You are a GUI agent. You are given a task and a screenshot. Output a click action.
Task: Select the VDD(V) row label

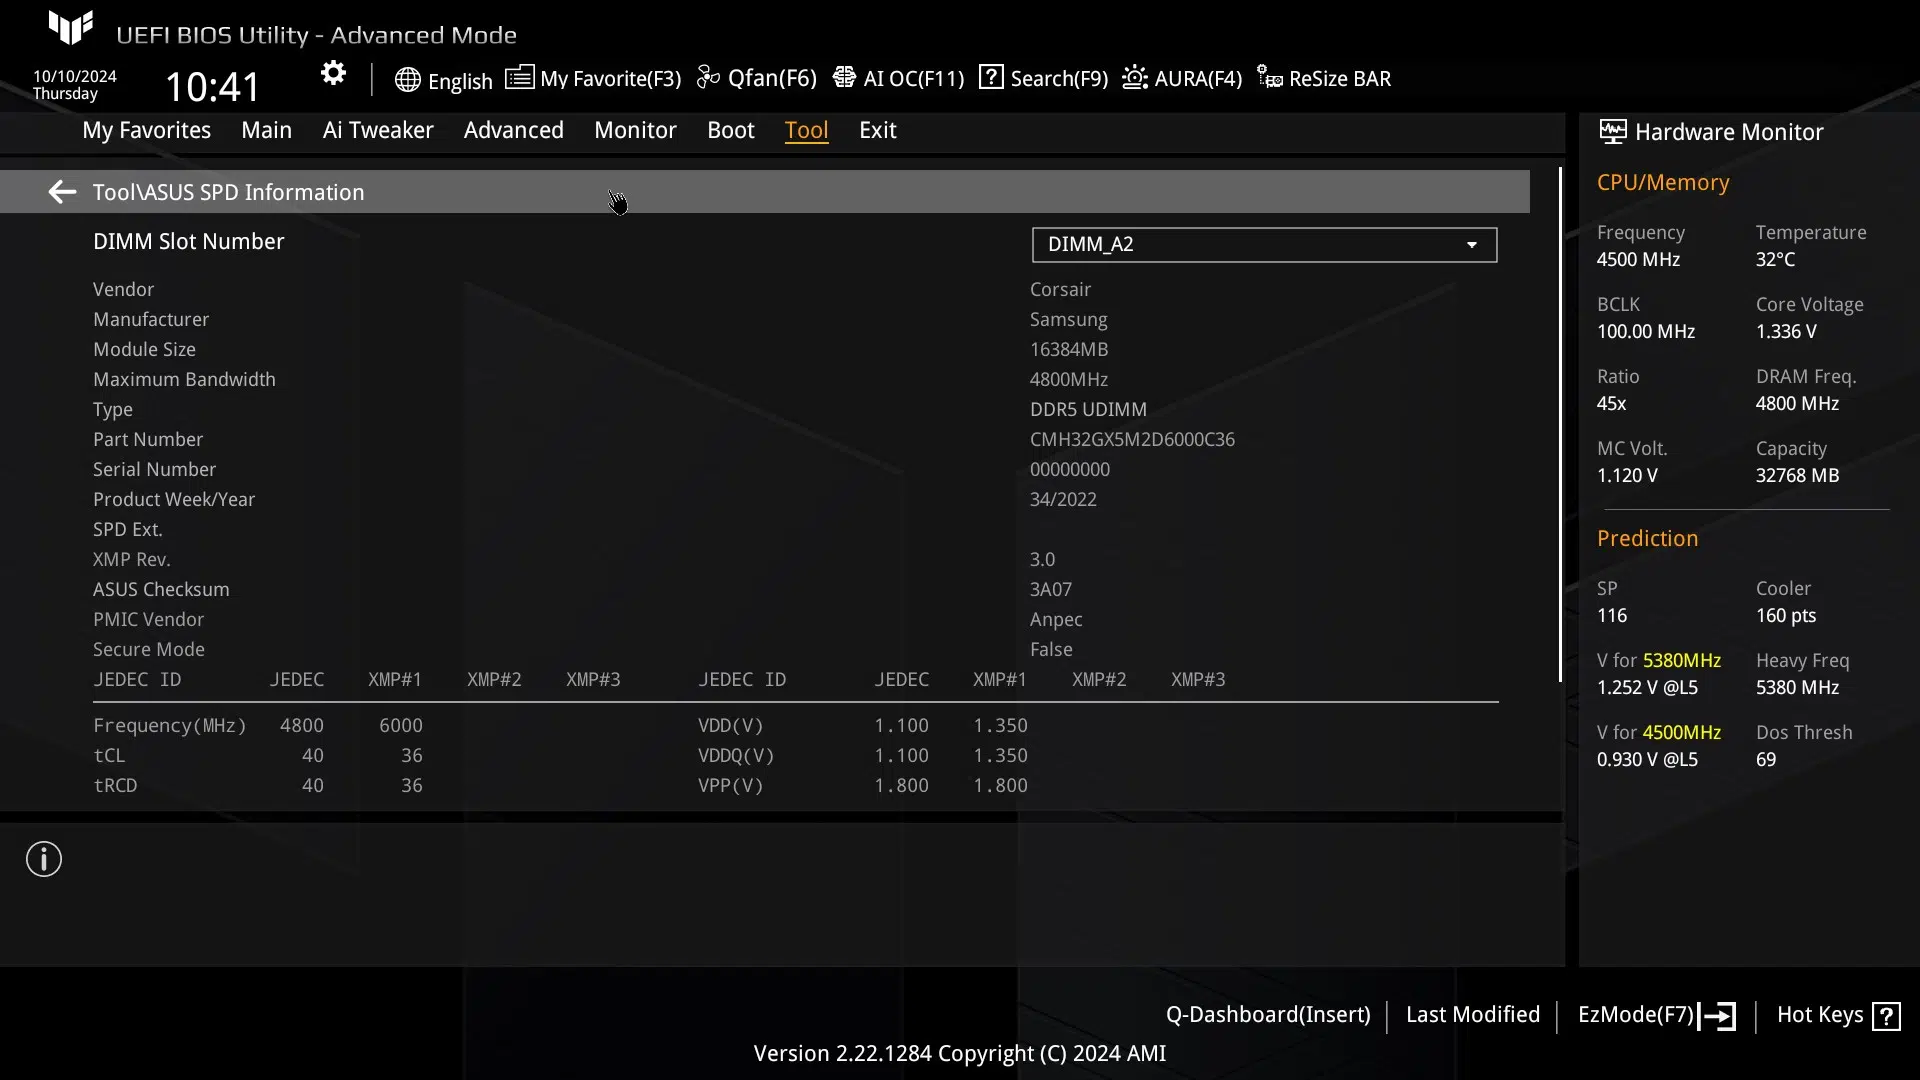pyautogui.click(x=730, y=725)
